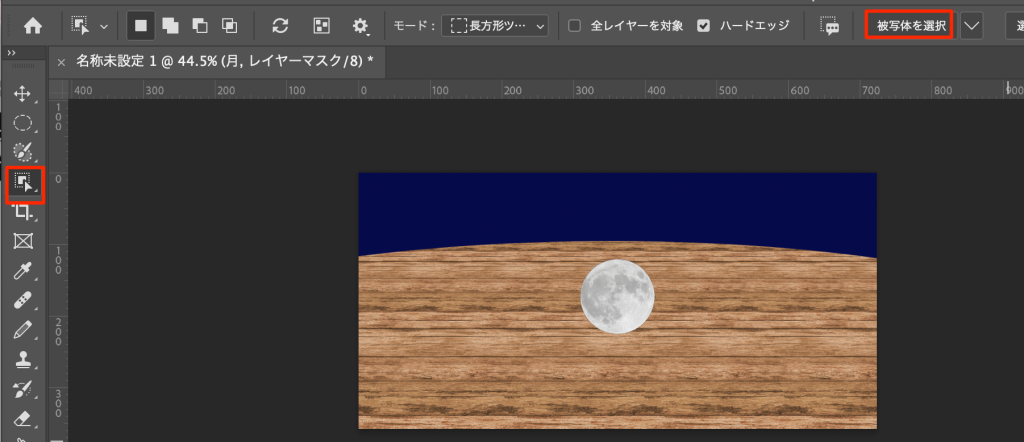The image size is (1024, 442).
Task: Select the Frame tool
Action: pos(23,241)
